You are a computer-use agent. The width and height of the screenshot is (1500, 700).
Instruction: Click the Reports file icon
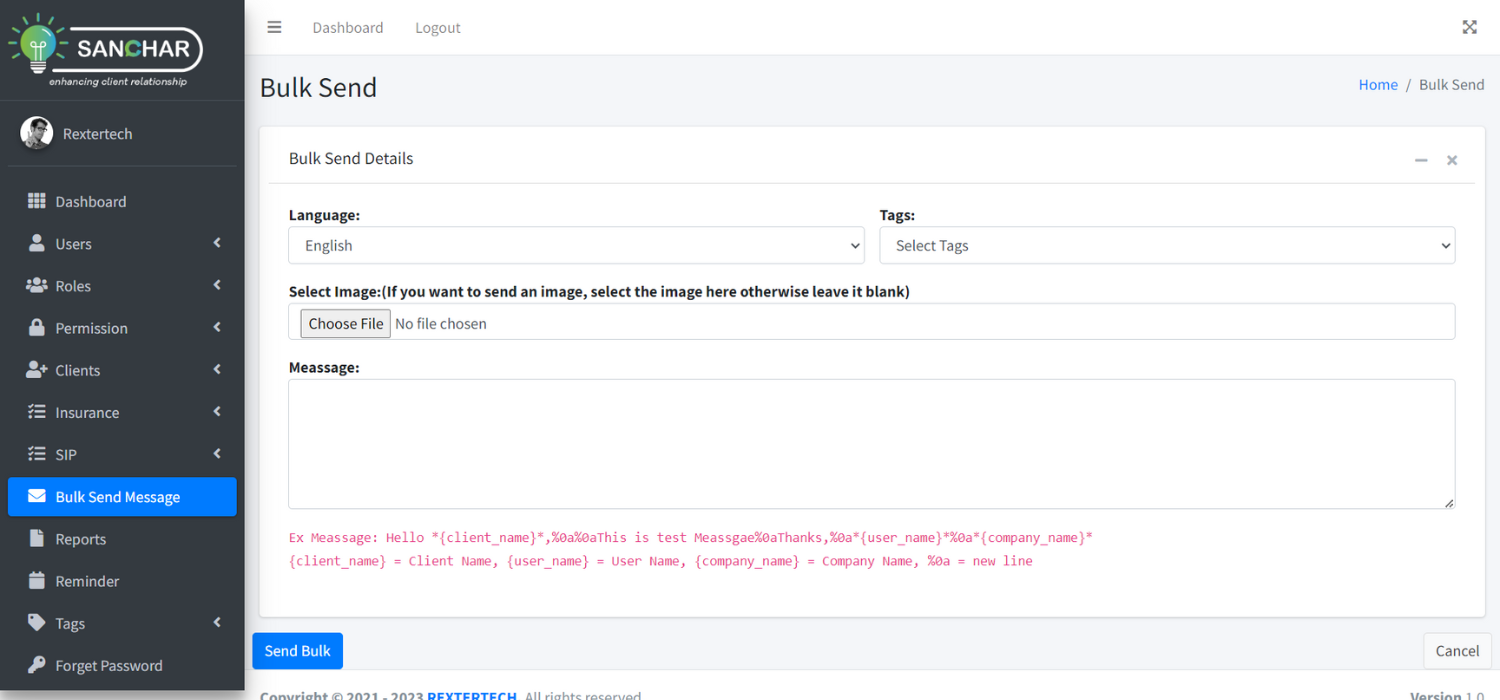point(37,539)
